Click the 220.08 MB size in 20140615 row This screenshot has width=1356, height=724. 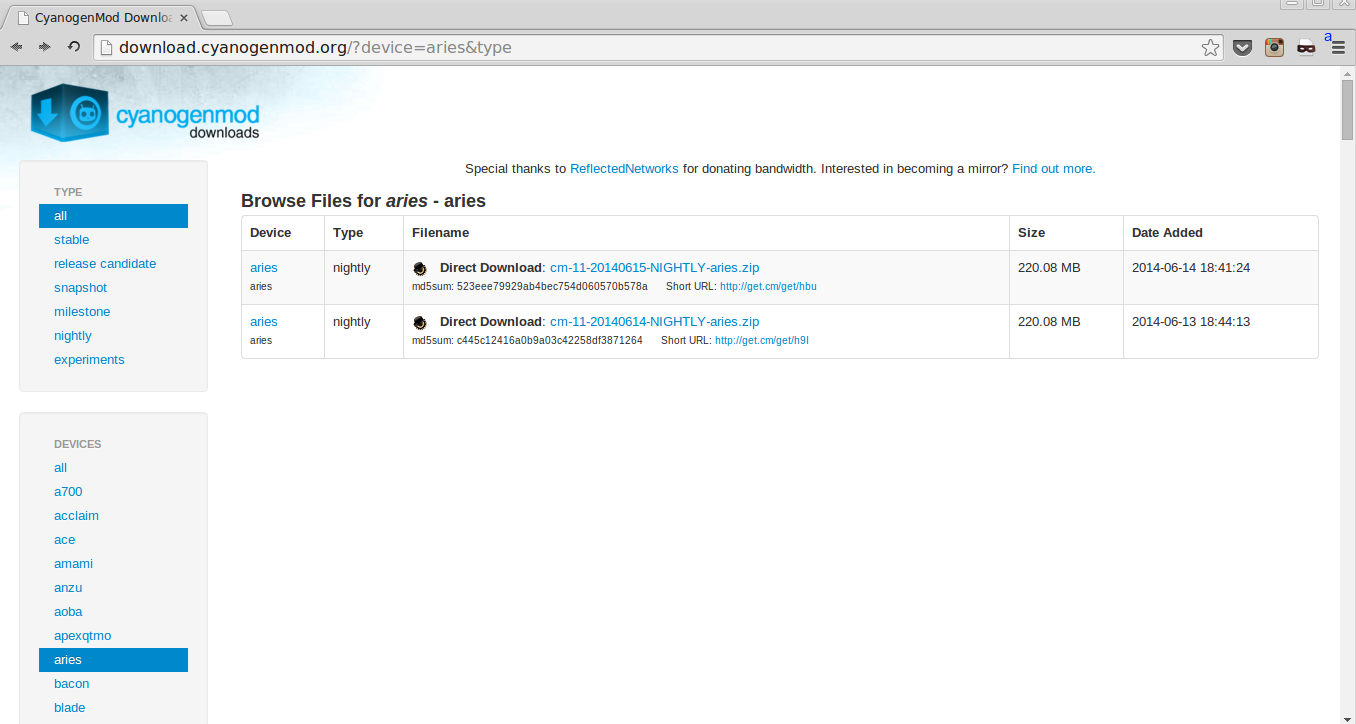coord(1049,268)
